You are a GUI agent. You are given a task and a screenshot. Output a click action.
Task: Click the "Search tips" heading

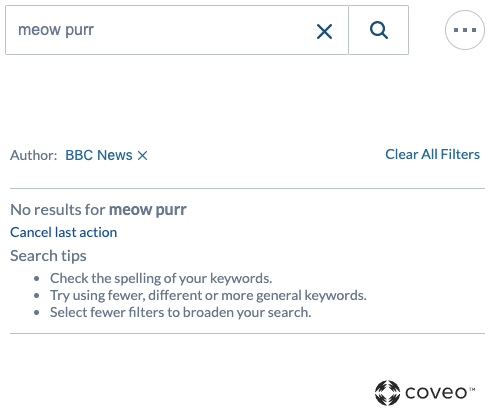[x=48, y=256]
